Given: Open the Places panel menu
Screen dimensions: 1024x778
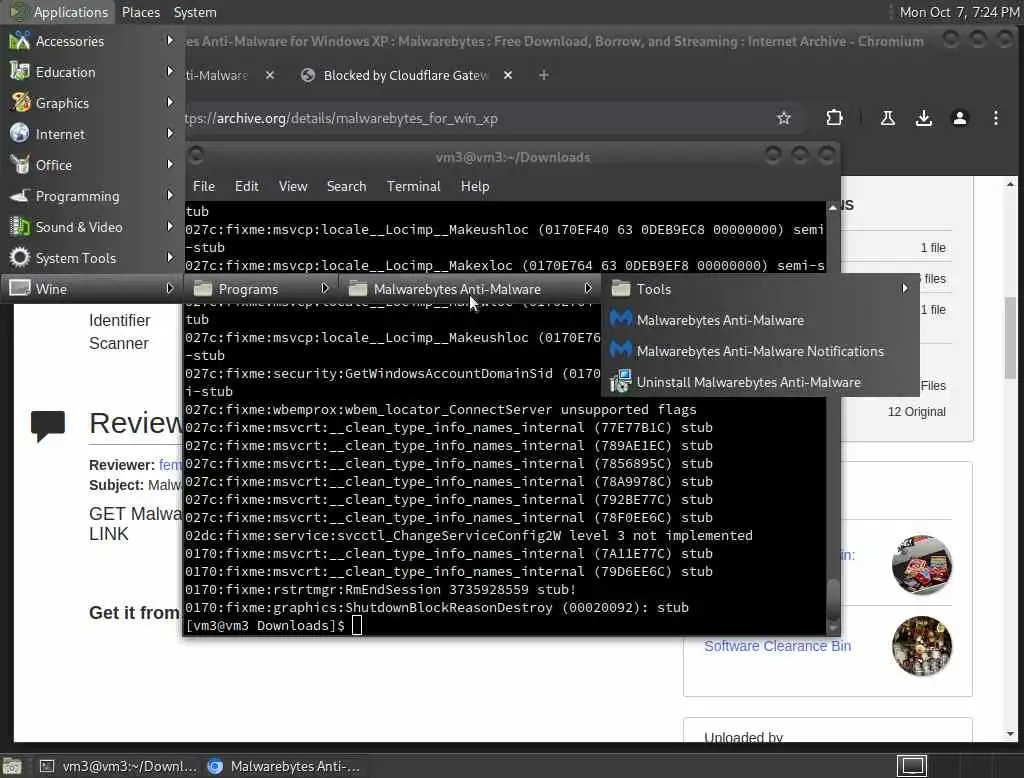Looking at the screenshot, I should pos(140,12).
